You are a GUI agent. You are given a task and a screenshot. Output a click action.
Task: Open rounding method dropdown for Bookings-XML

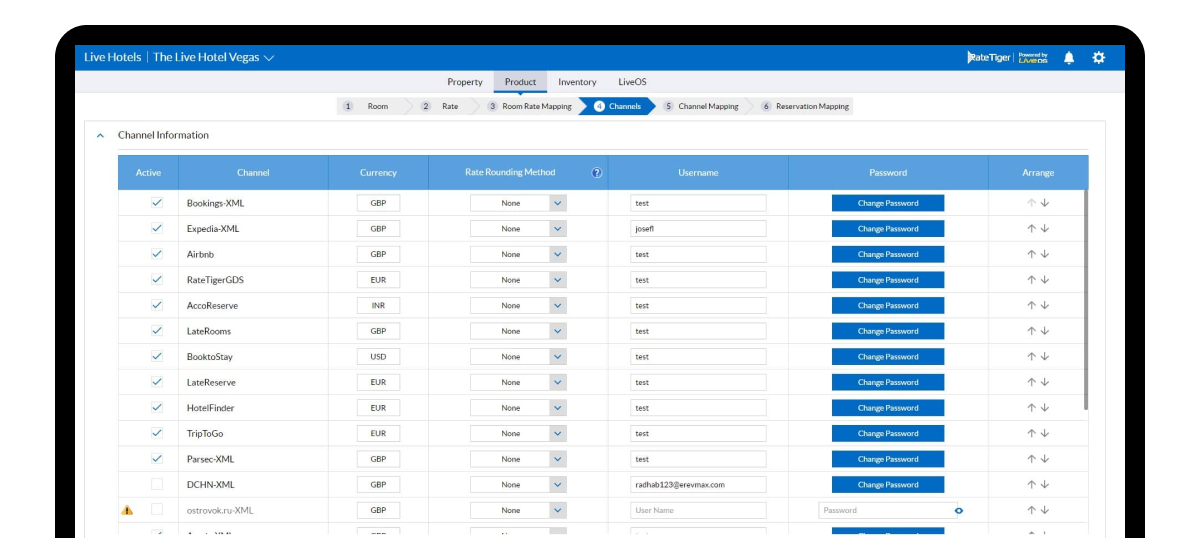pyautogui.click(x=558, y=203)
